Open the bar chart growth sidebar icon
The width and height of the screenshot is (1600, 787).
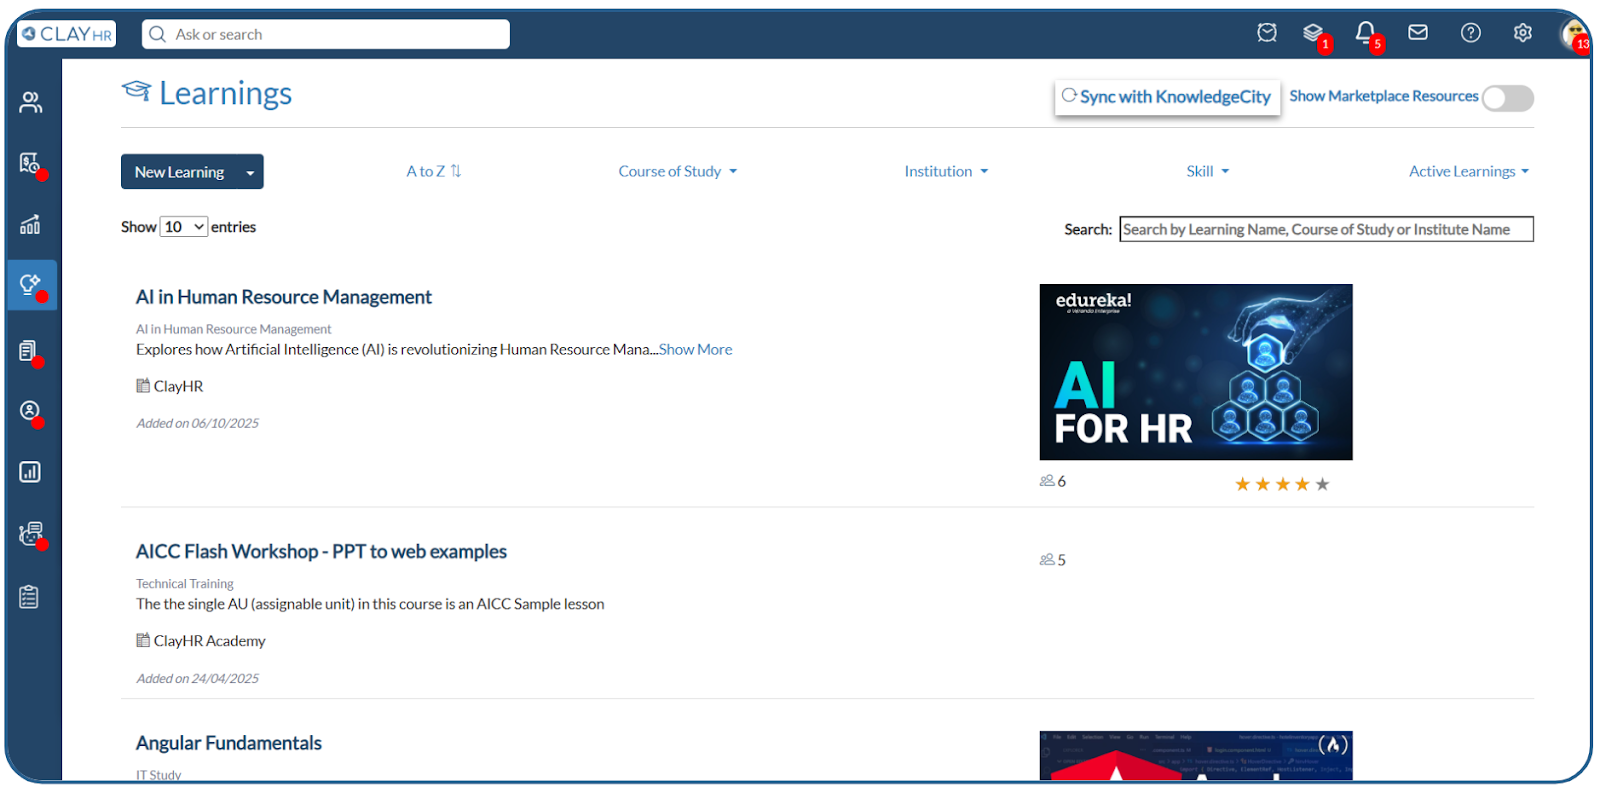[31, 224]
